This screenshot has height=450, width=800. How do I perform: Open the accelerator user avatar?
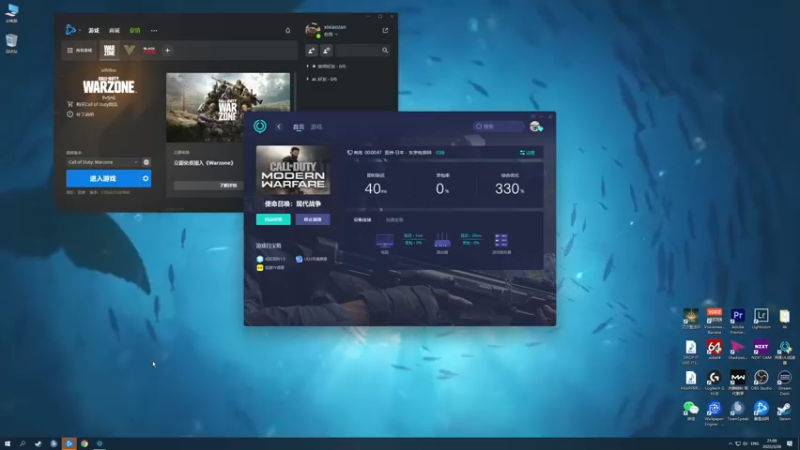[x=535, y=127]
